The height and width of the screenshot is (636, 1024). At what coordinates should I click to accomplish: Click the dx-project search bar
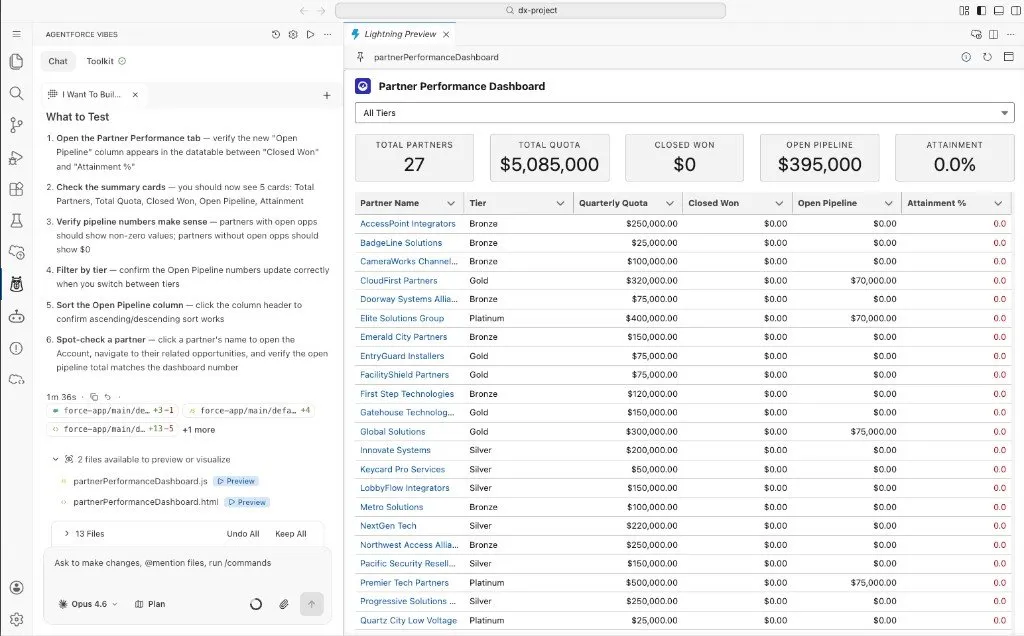[x=530, y=10]
